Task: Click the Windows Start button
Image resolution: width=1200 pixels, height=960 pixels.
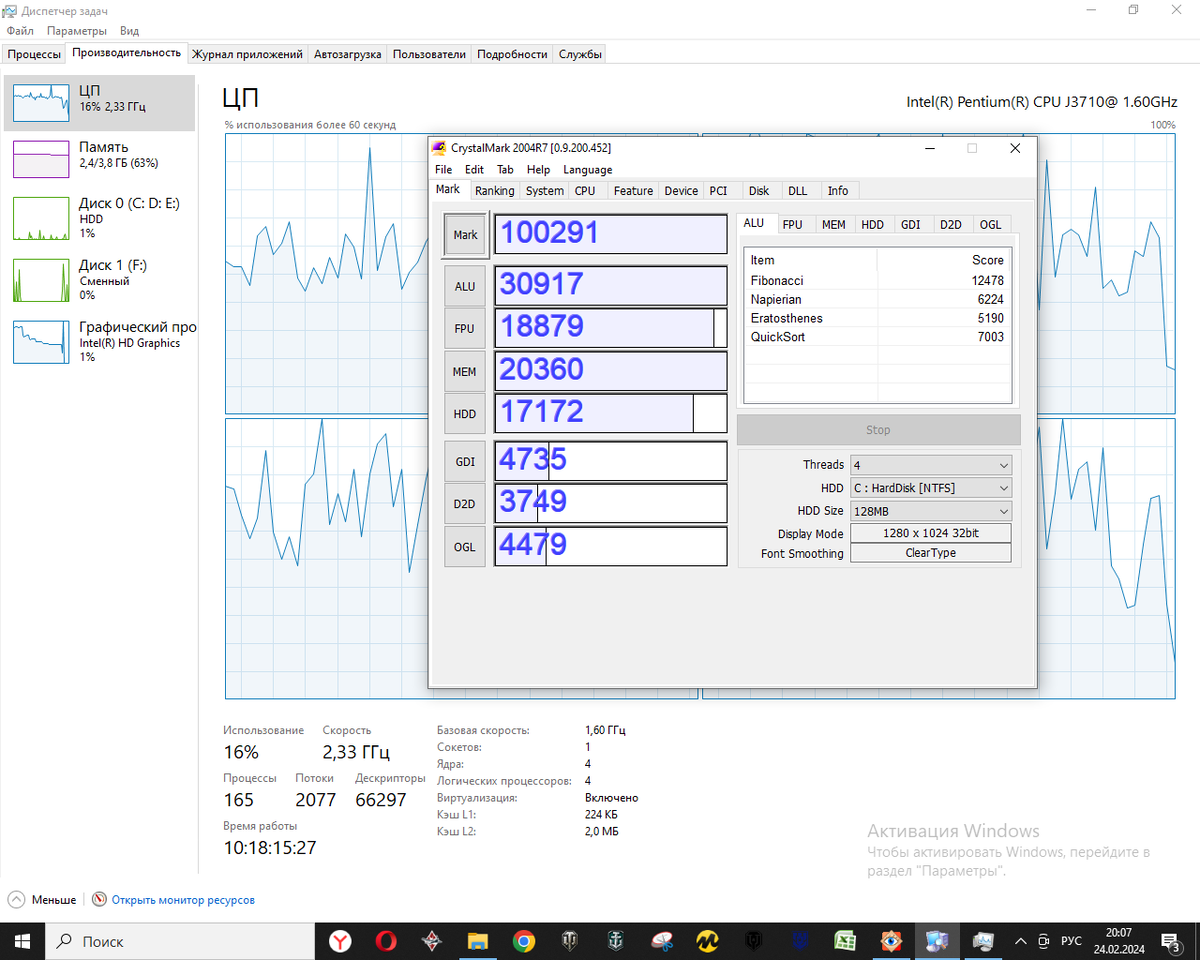Action: (x=23, y=941)
